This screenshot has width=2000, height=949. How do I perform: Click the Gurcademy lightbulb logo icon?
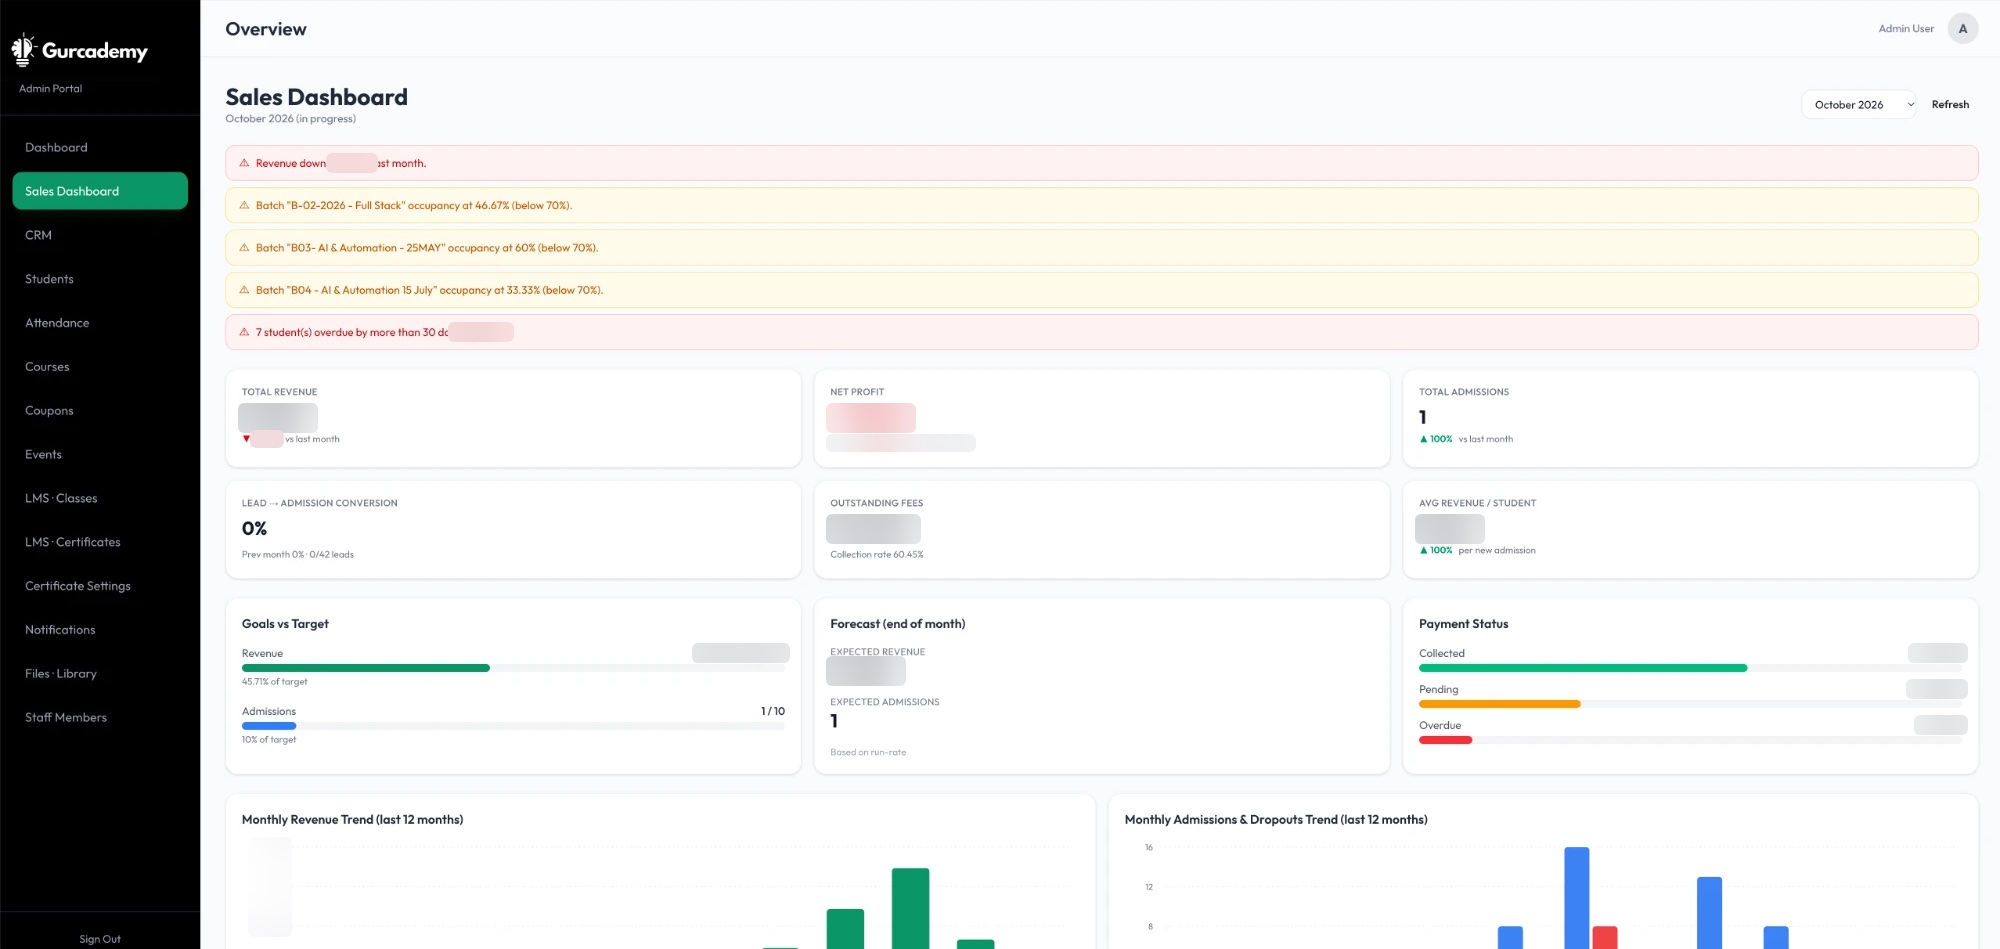(22, 50)
